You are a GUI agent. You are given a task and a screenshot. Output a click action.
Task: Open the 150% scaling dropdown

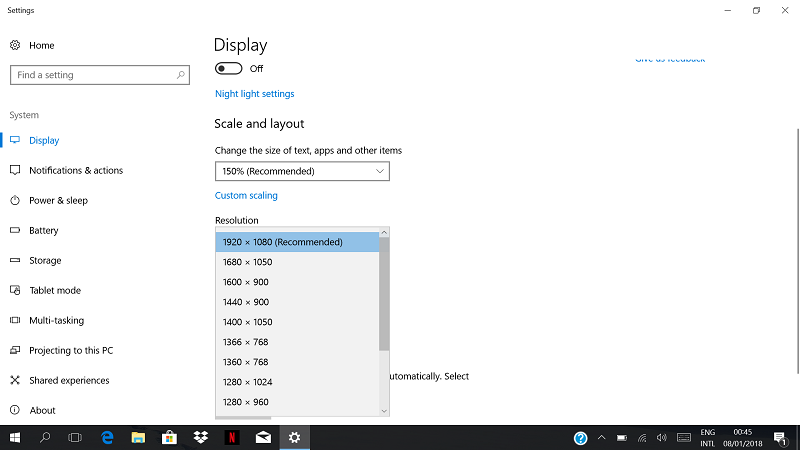[x=302, y=171]
